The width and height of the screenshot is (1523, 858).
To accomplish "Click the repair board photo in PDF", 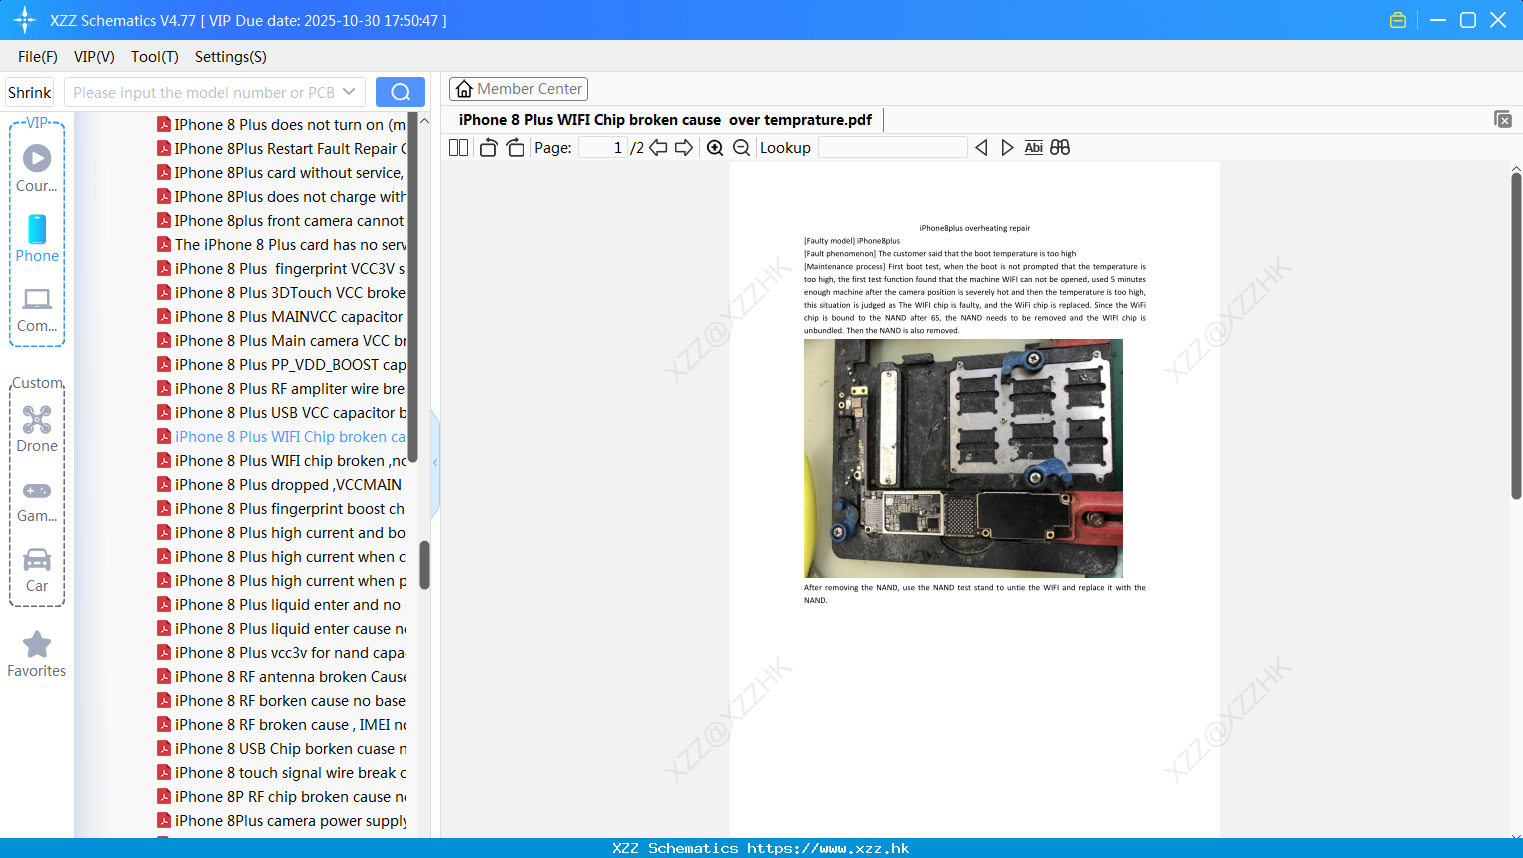I will click(x=963, y=458).
